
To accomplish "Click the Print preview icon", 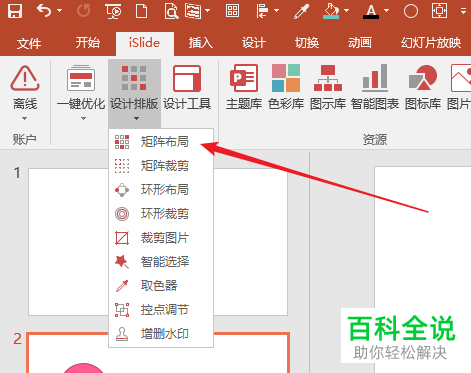I will [x=171, y=11].
